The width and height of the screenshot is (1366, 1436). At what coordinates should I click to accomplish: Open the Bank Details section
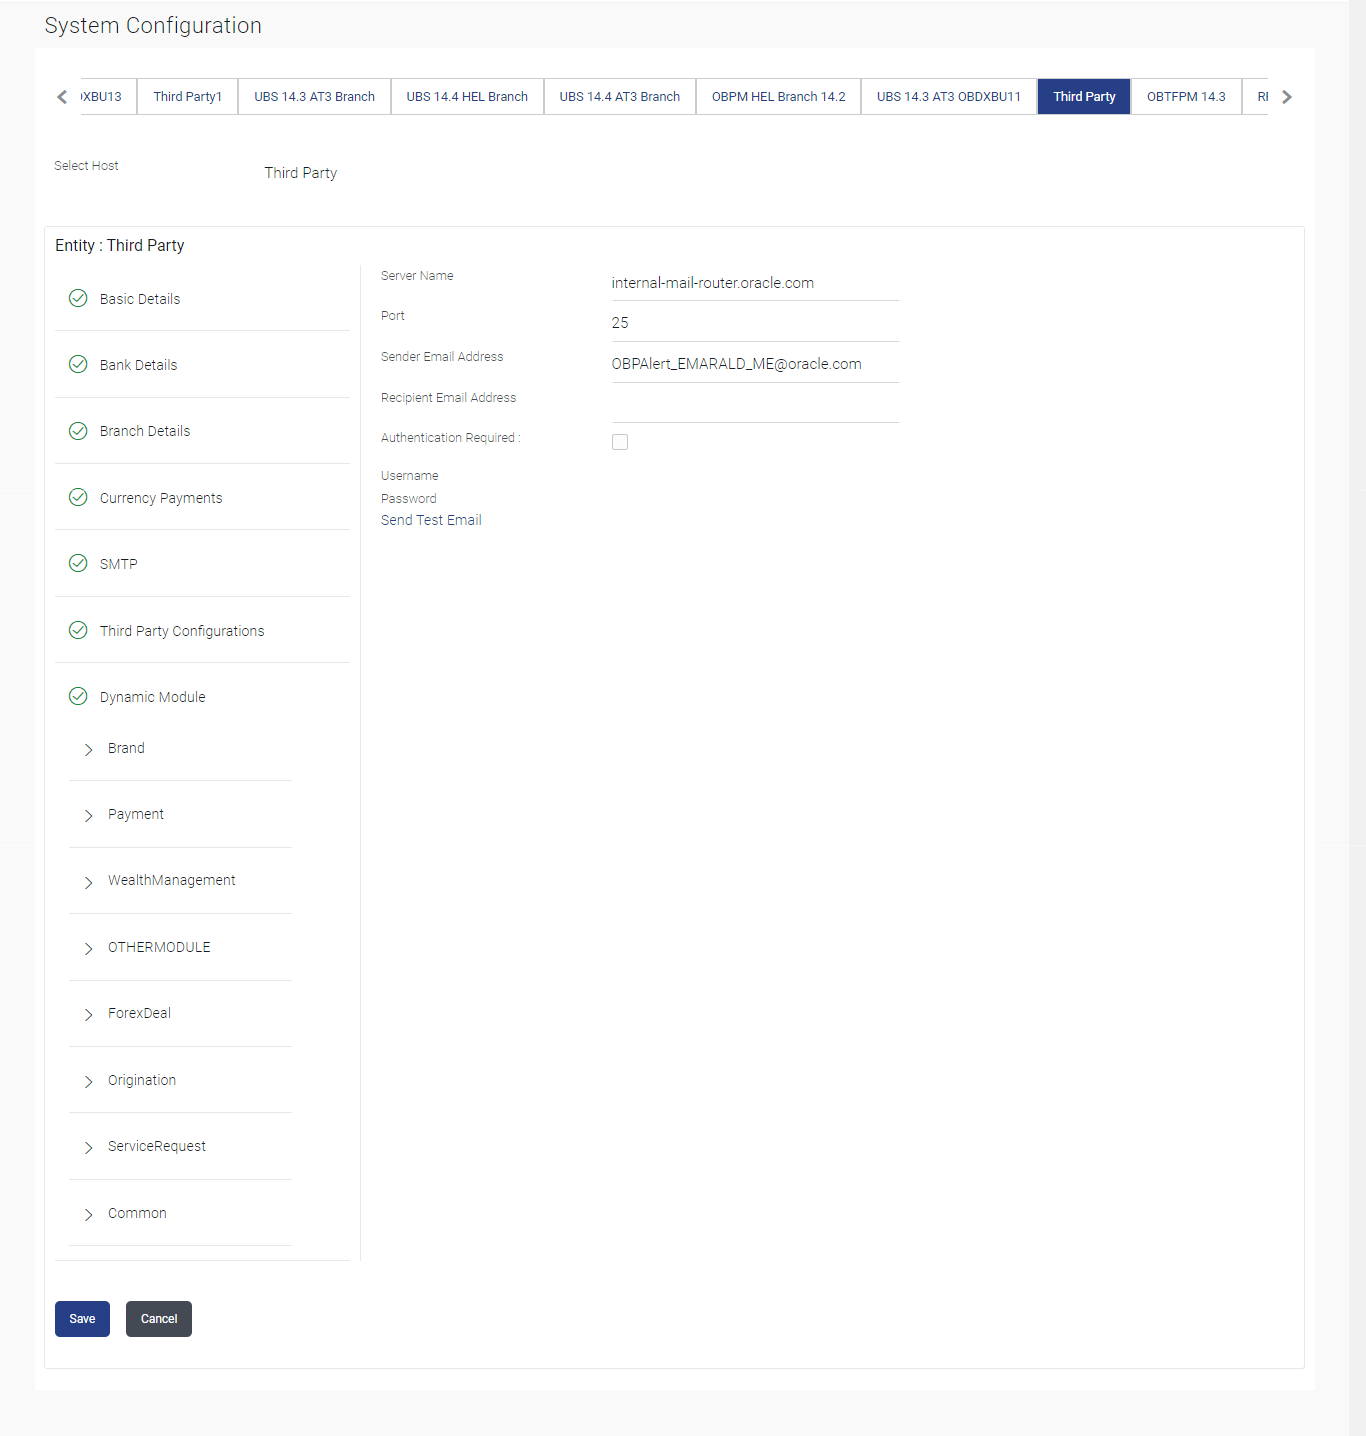202,365
